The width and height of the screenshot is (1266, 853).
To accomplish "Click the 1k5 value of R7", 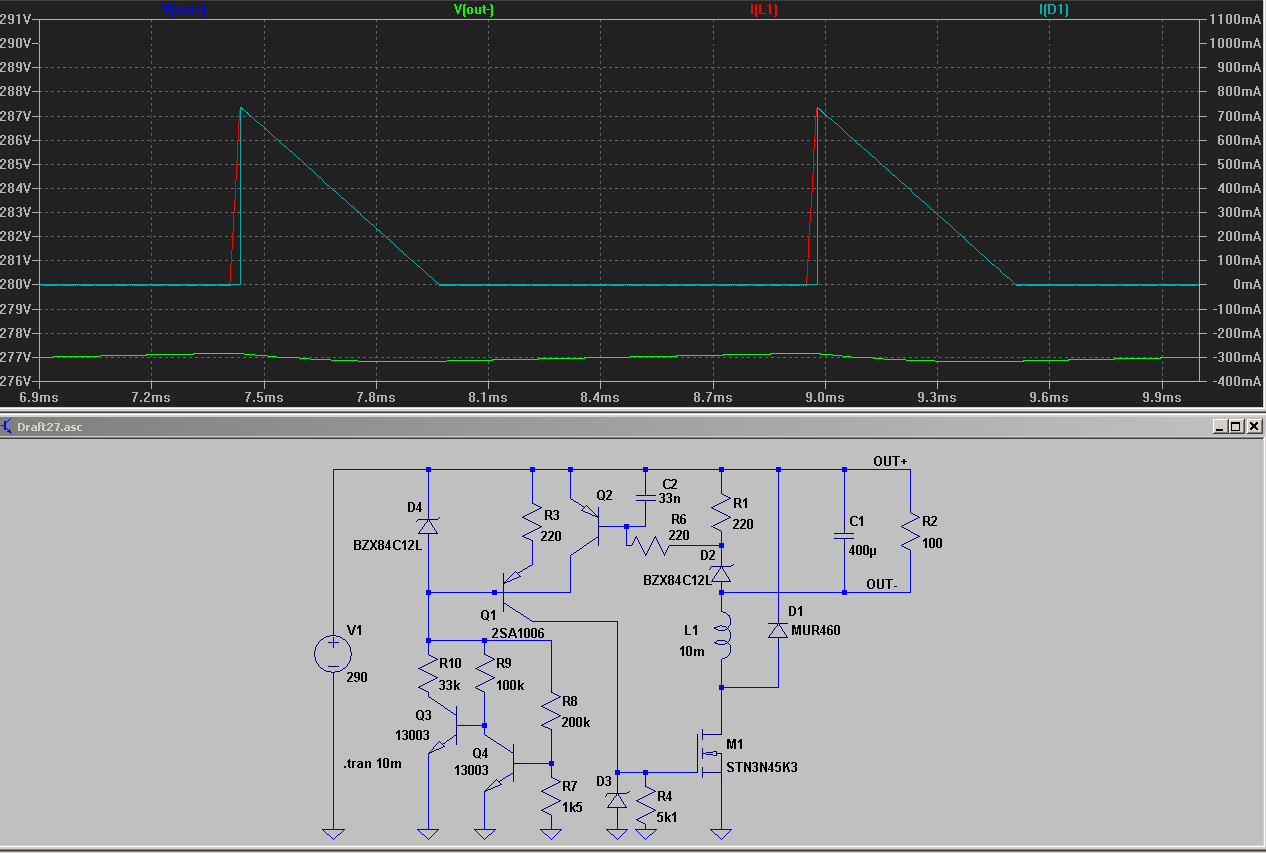I will click(x=572, y=807).
